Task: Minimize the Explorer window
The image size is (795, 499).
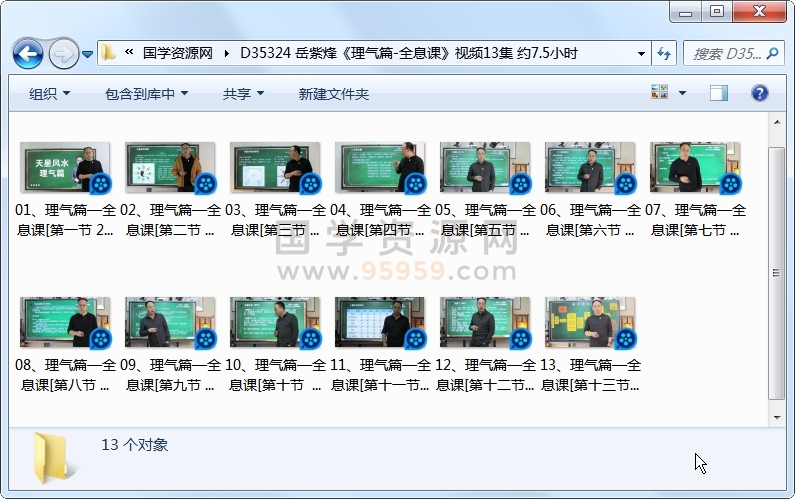Action: click(685, 12)
